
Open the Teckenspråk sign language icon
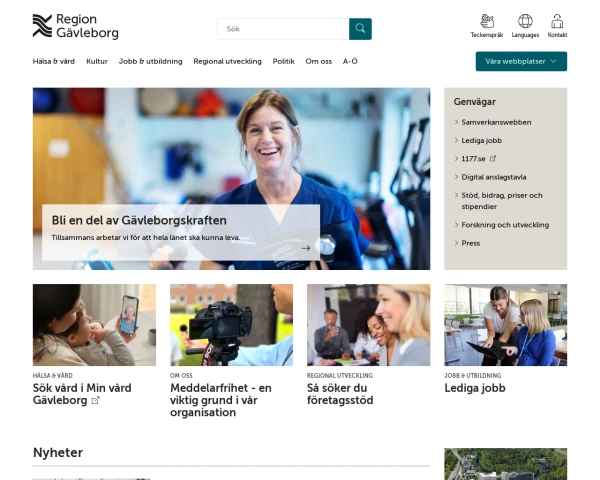487,21
